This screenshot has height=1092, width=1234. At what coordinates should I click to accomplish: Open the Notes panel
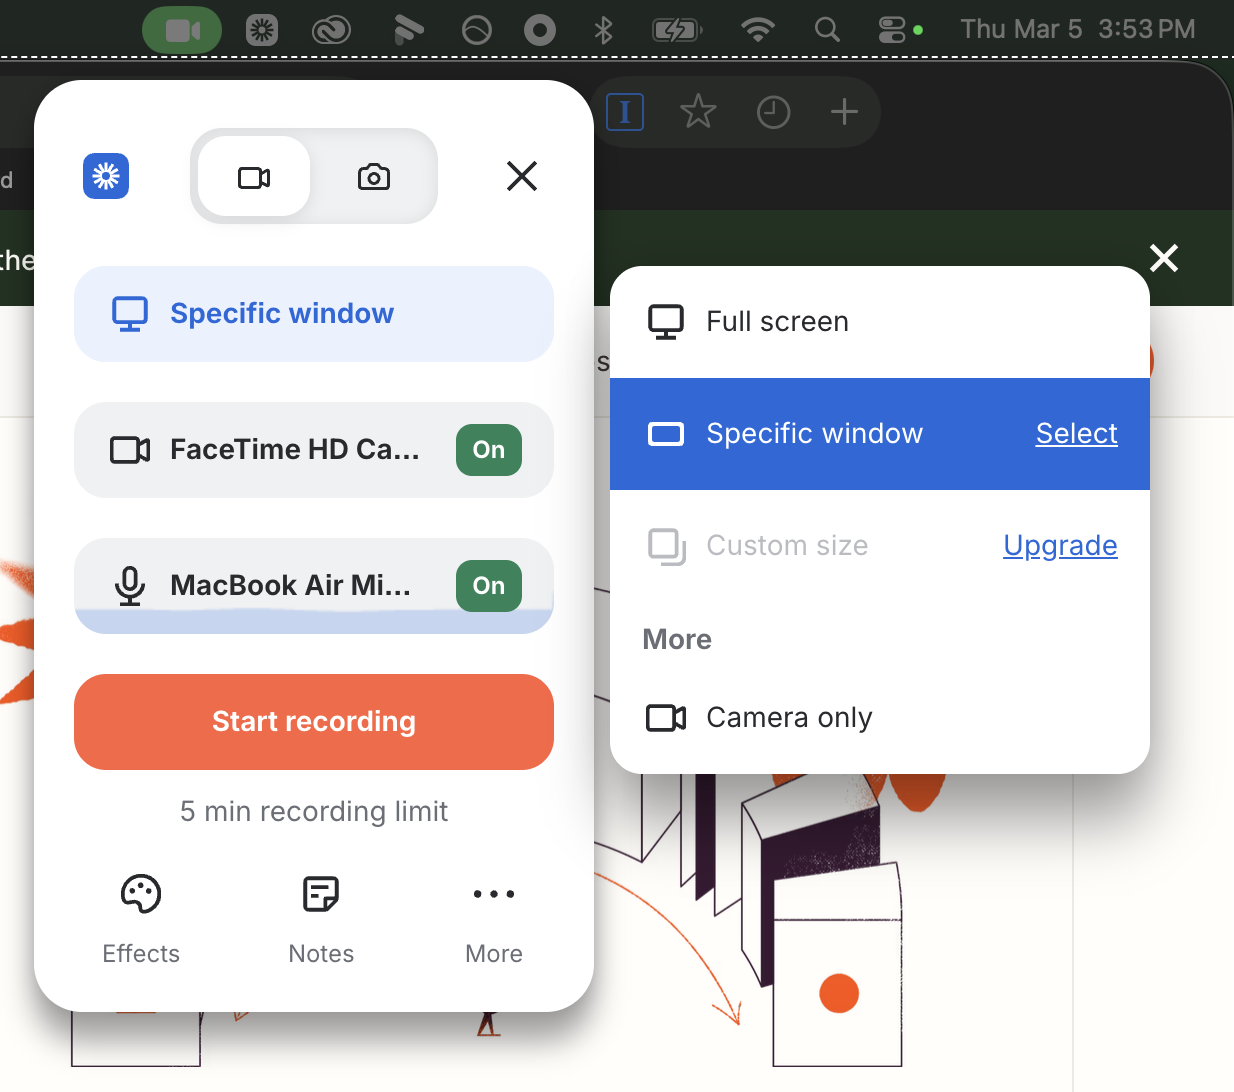click(320, 918)
